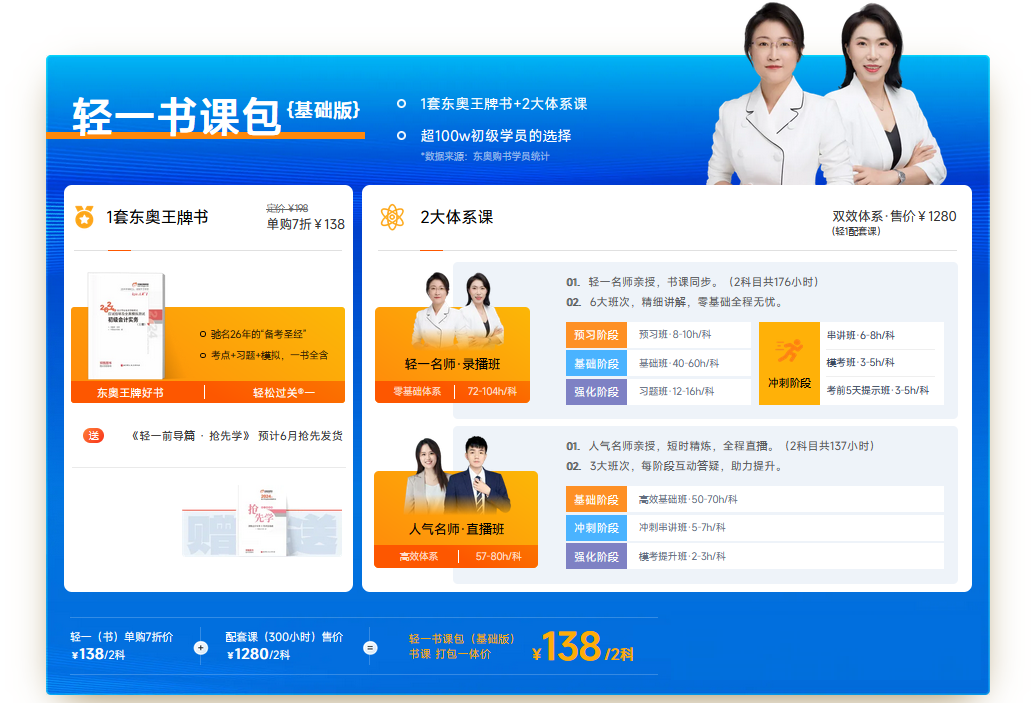This screenshot has height=703, width=1036.
Task: Click the orange 送 badge icon
Action: [x=95, y=437]
